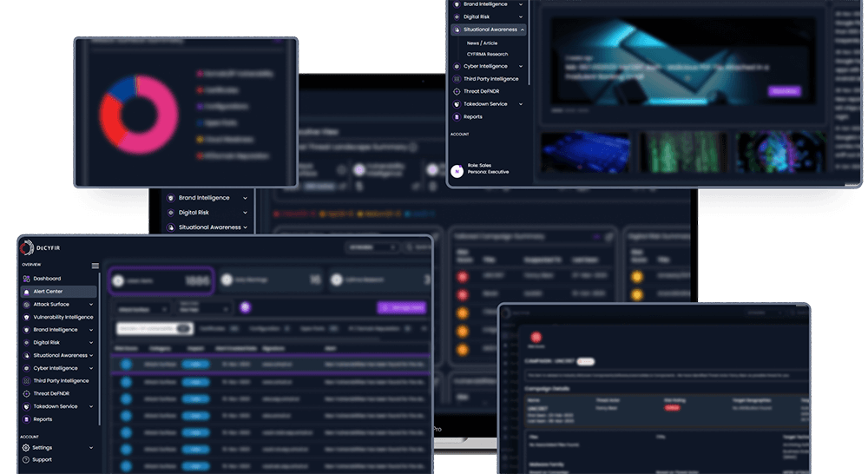868x474 pixels.
Task: Collapse the expanded Situational Awareness menu
Action: click(x=522, y=30)
